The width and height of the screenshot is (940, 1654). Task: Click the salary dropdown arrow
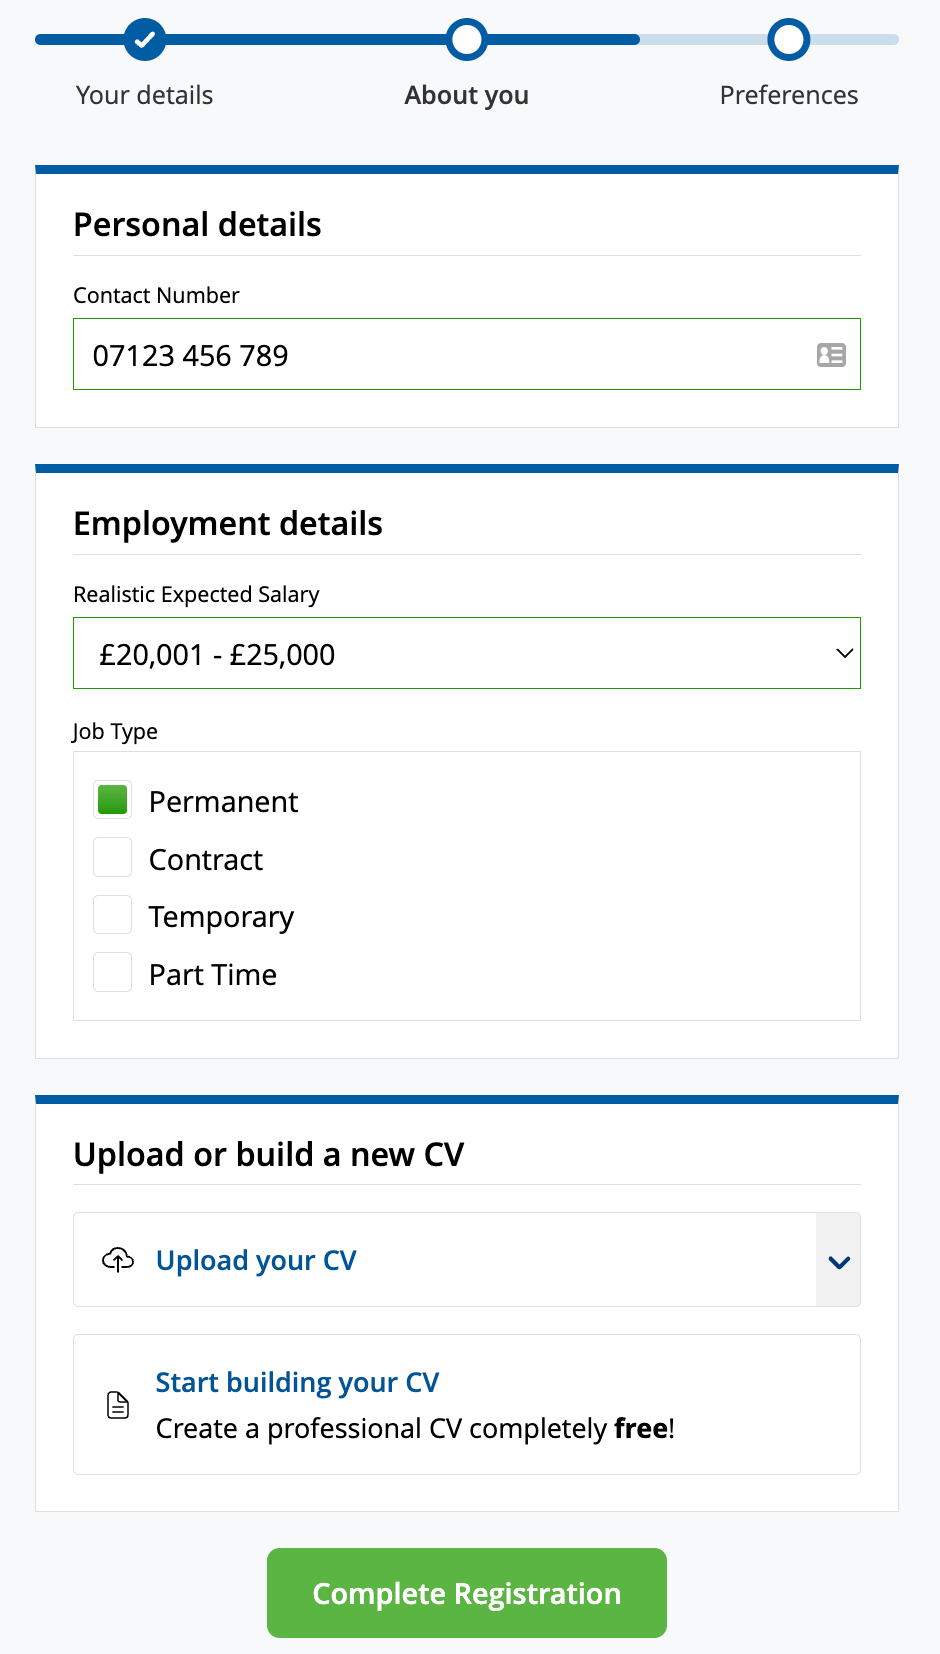844,654
